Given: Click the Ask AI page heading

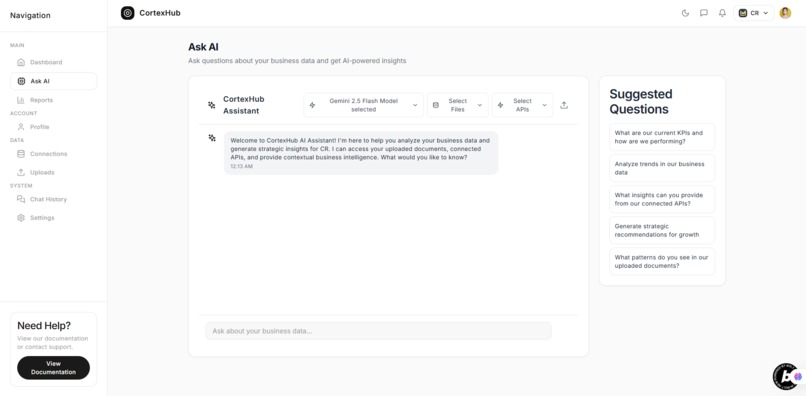Looking at the screenshot, I should [x=203, y=47].
